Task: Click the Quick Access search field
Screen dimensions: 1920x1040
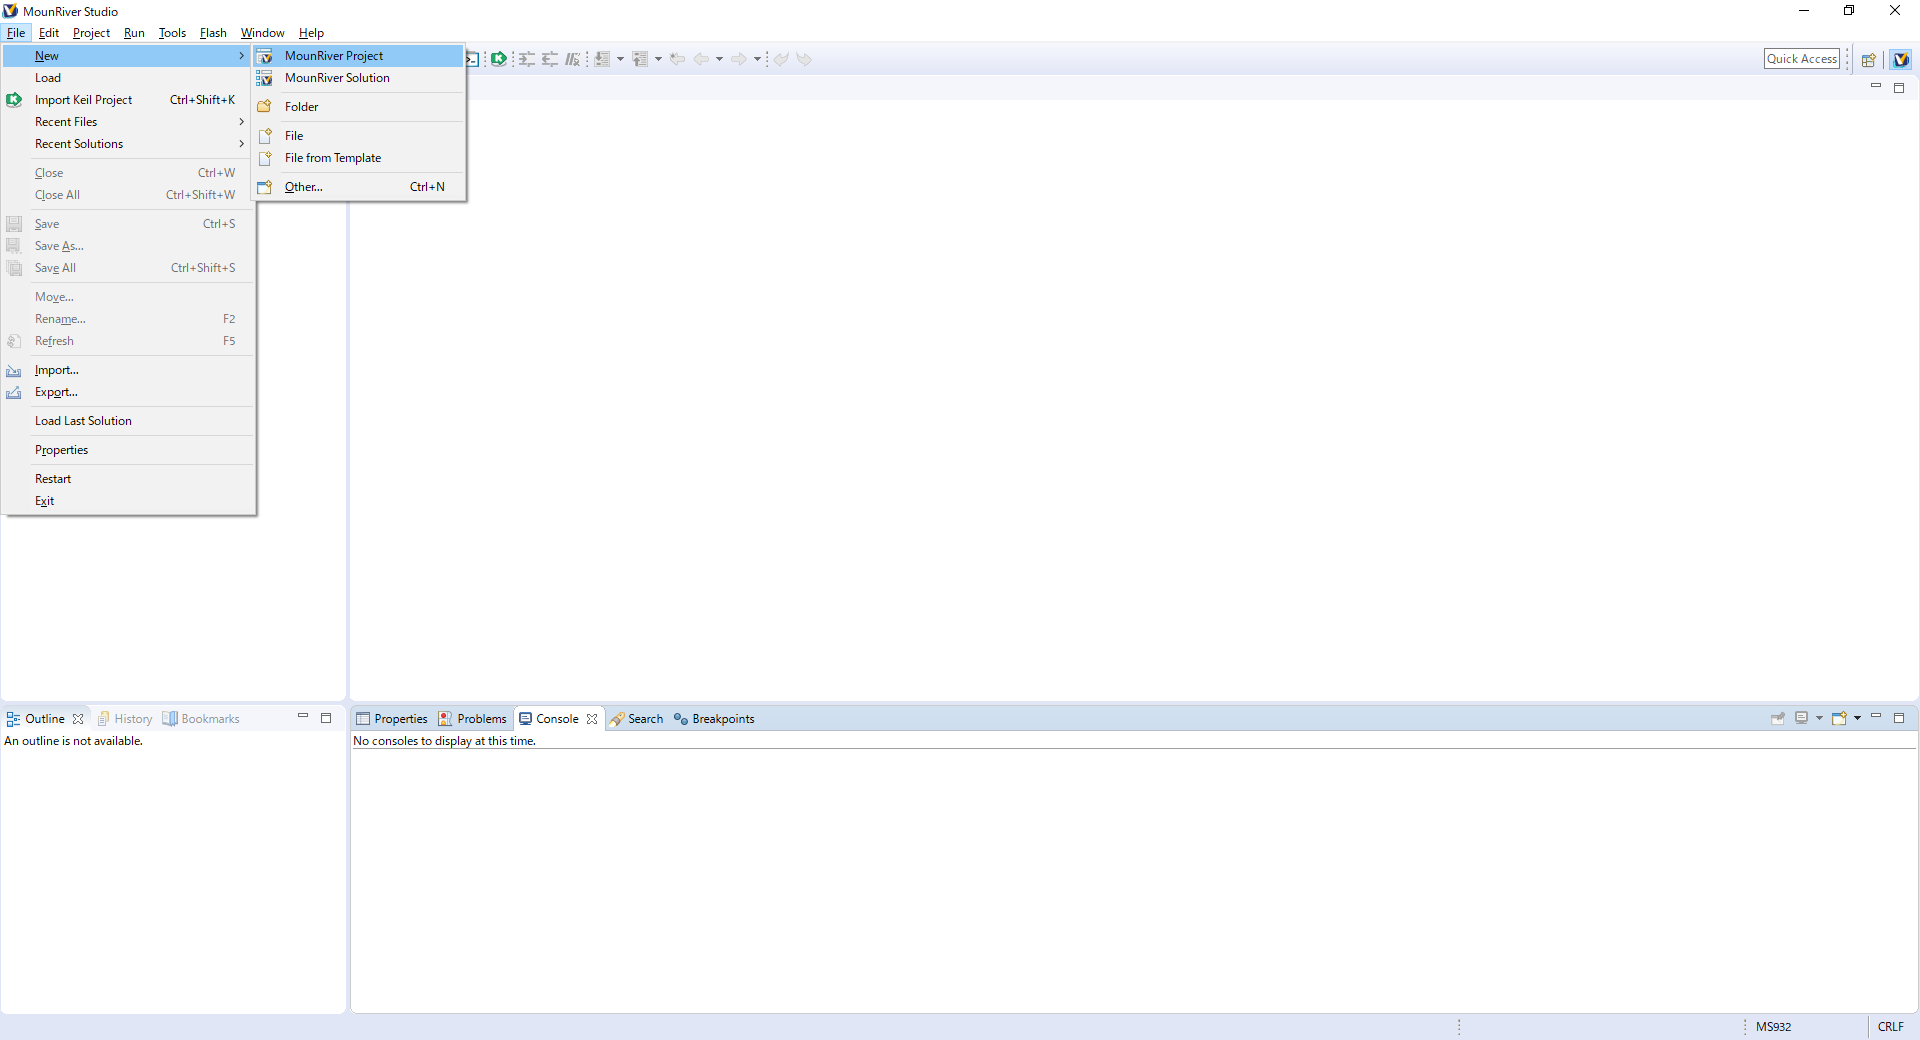Action: pyautogui.click(x=1802, y=59)
